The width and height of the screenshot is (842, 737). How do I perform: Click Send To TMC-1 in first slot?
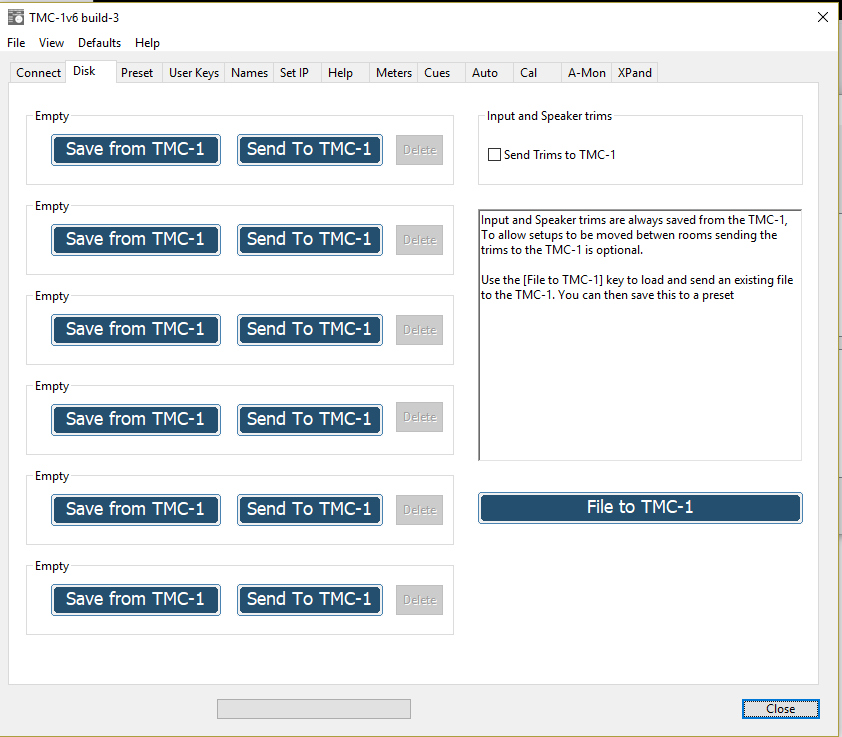pyautogui.click(x=310, y=150)
